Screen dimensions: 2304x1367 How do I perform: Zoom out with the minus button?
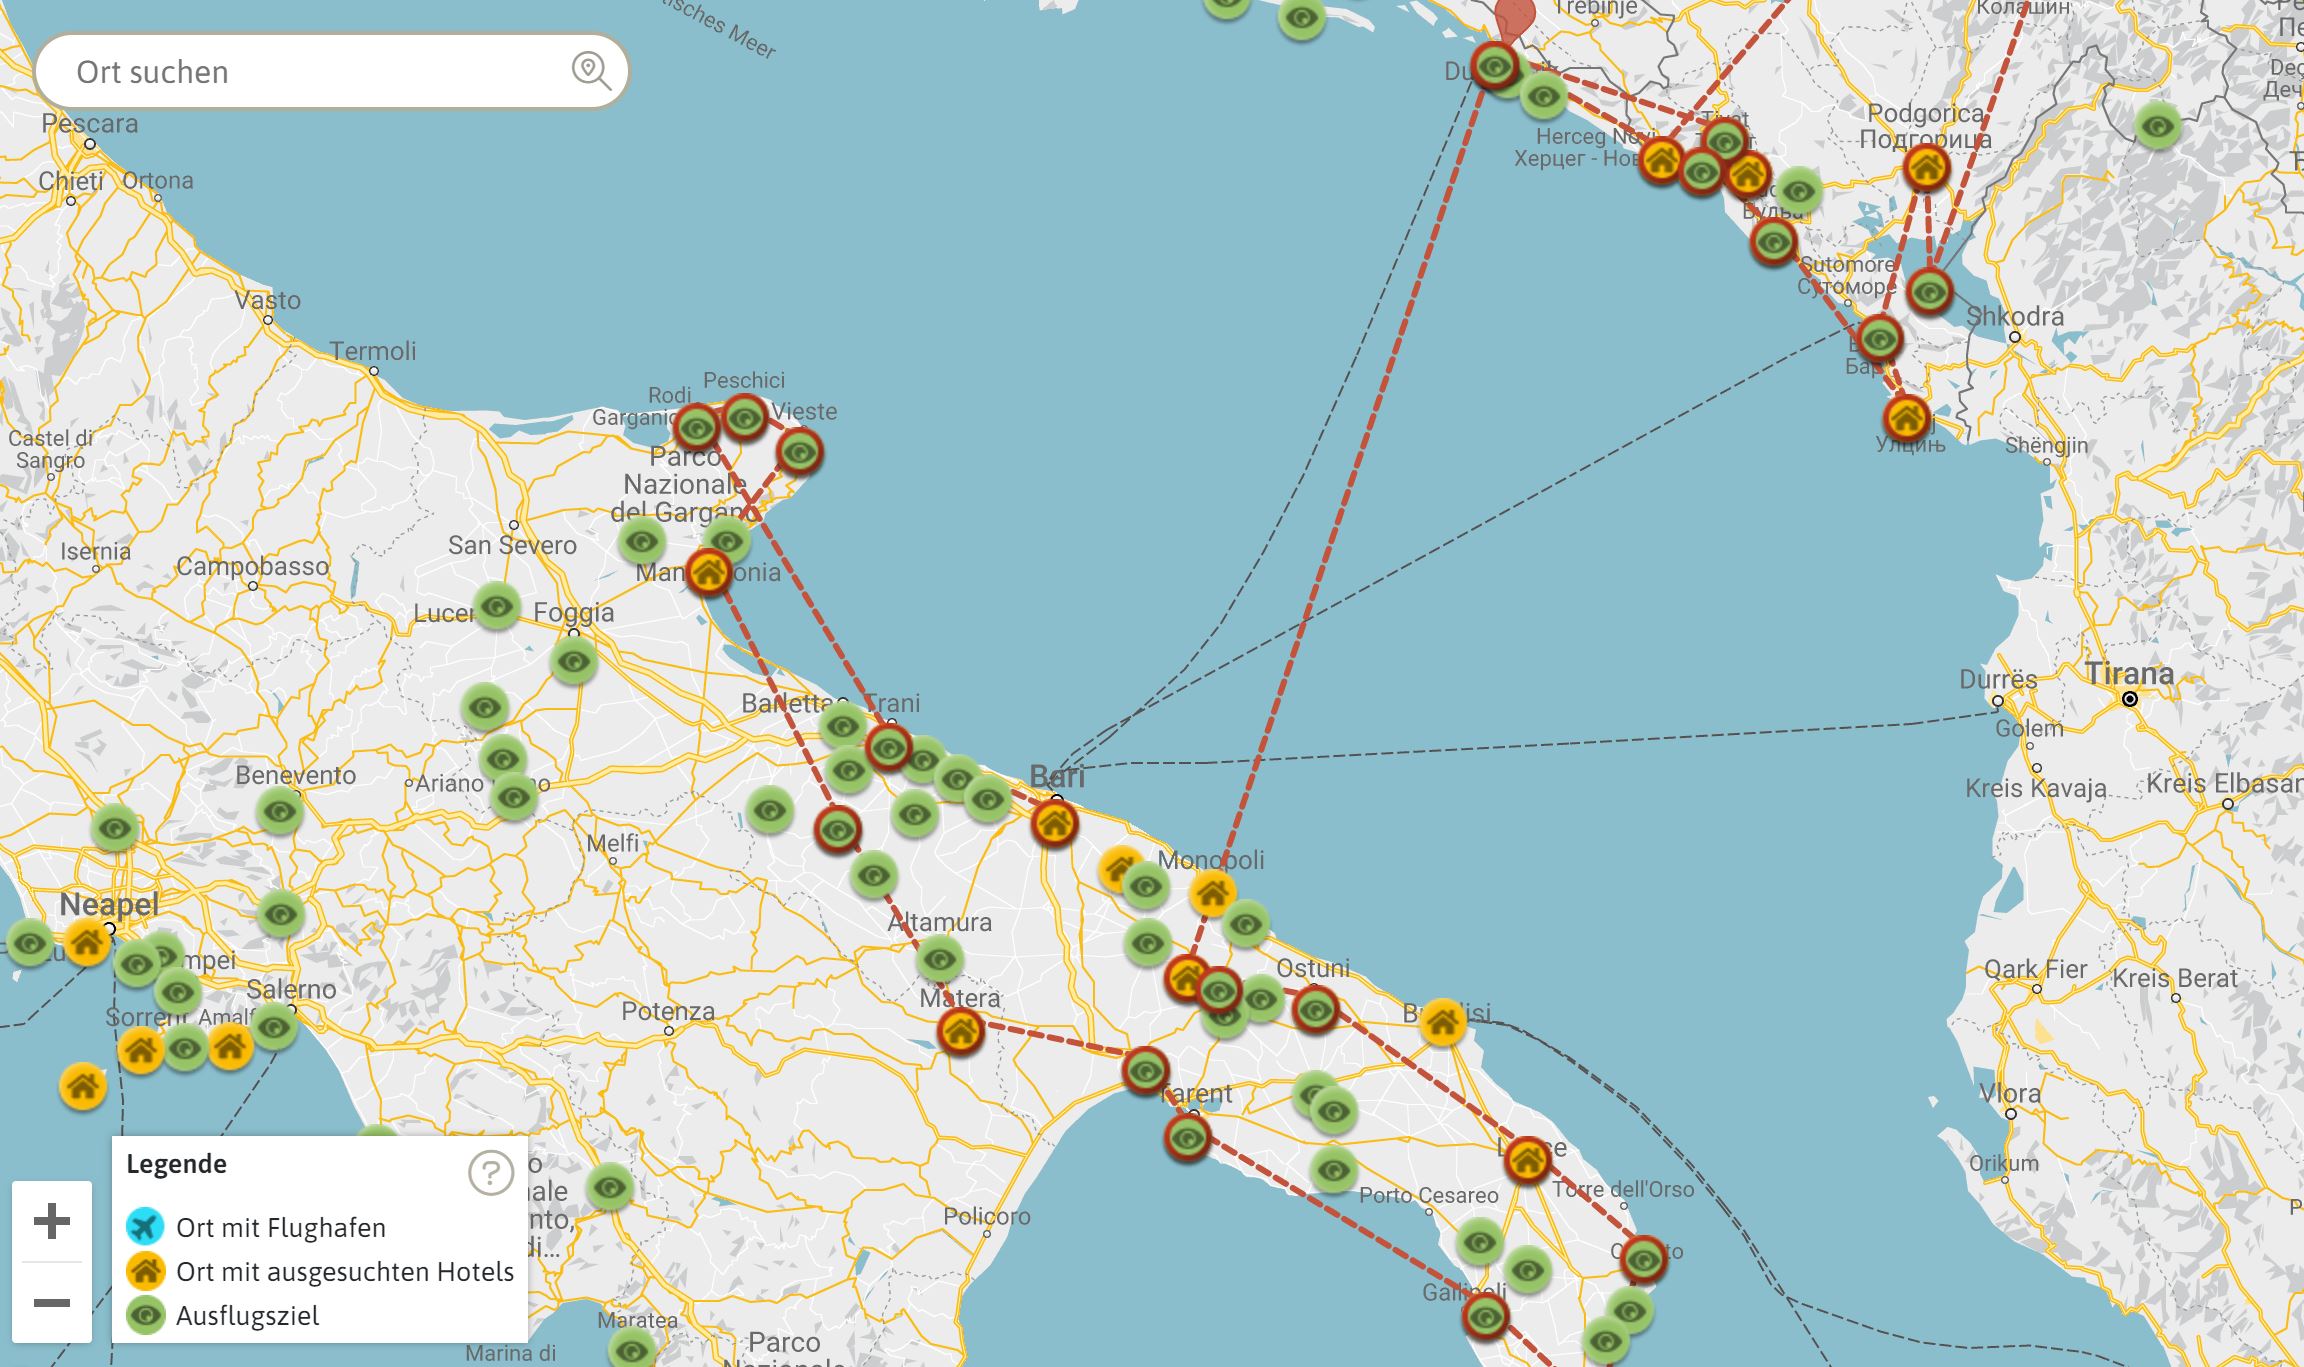52,1302
